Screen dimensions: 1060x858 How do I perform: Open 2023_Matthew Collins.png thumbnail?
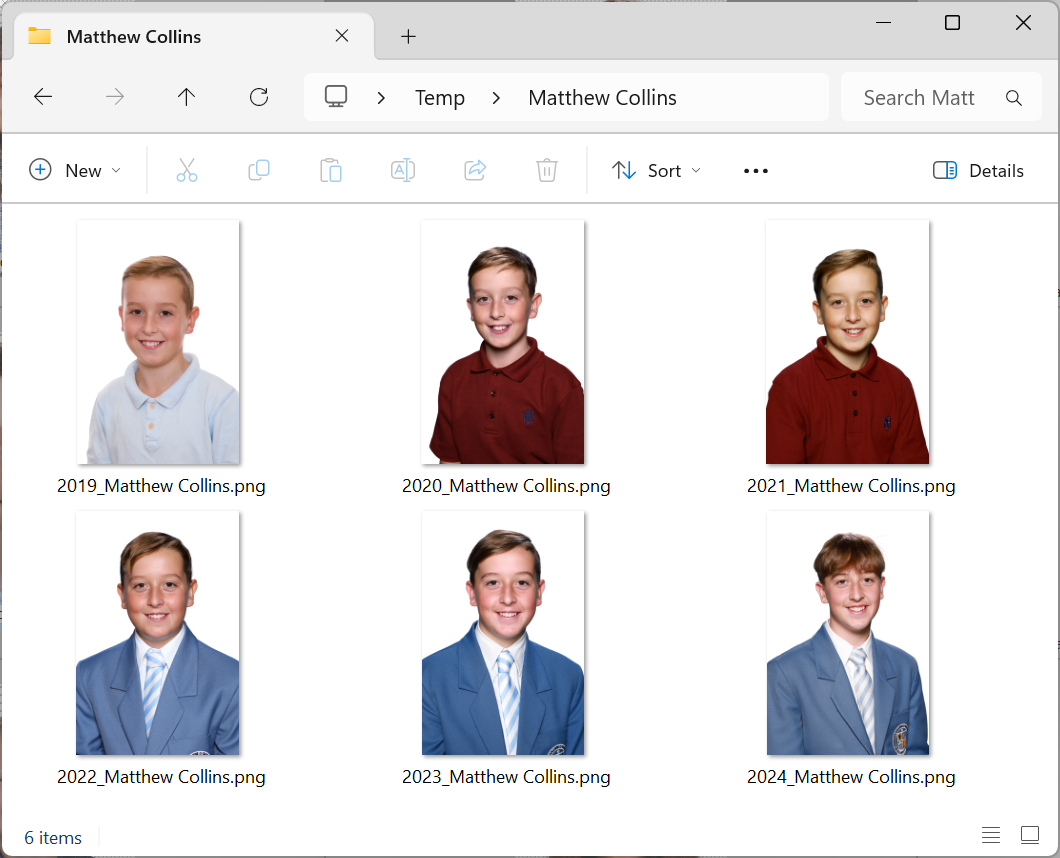point(502,632)
